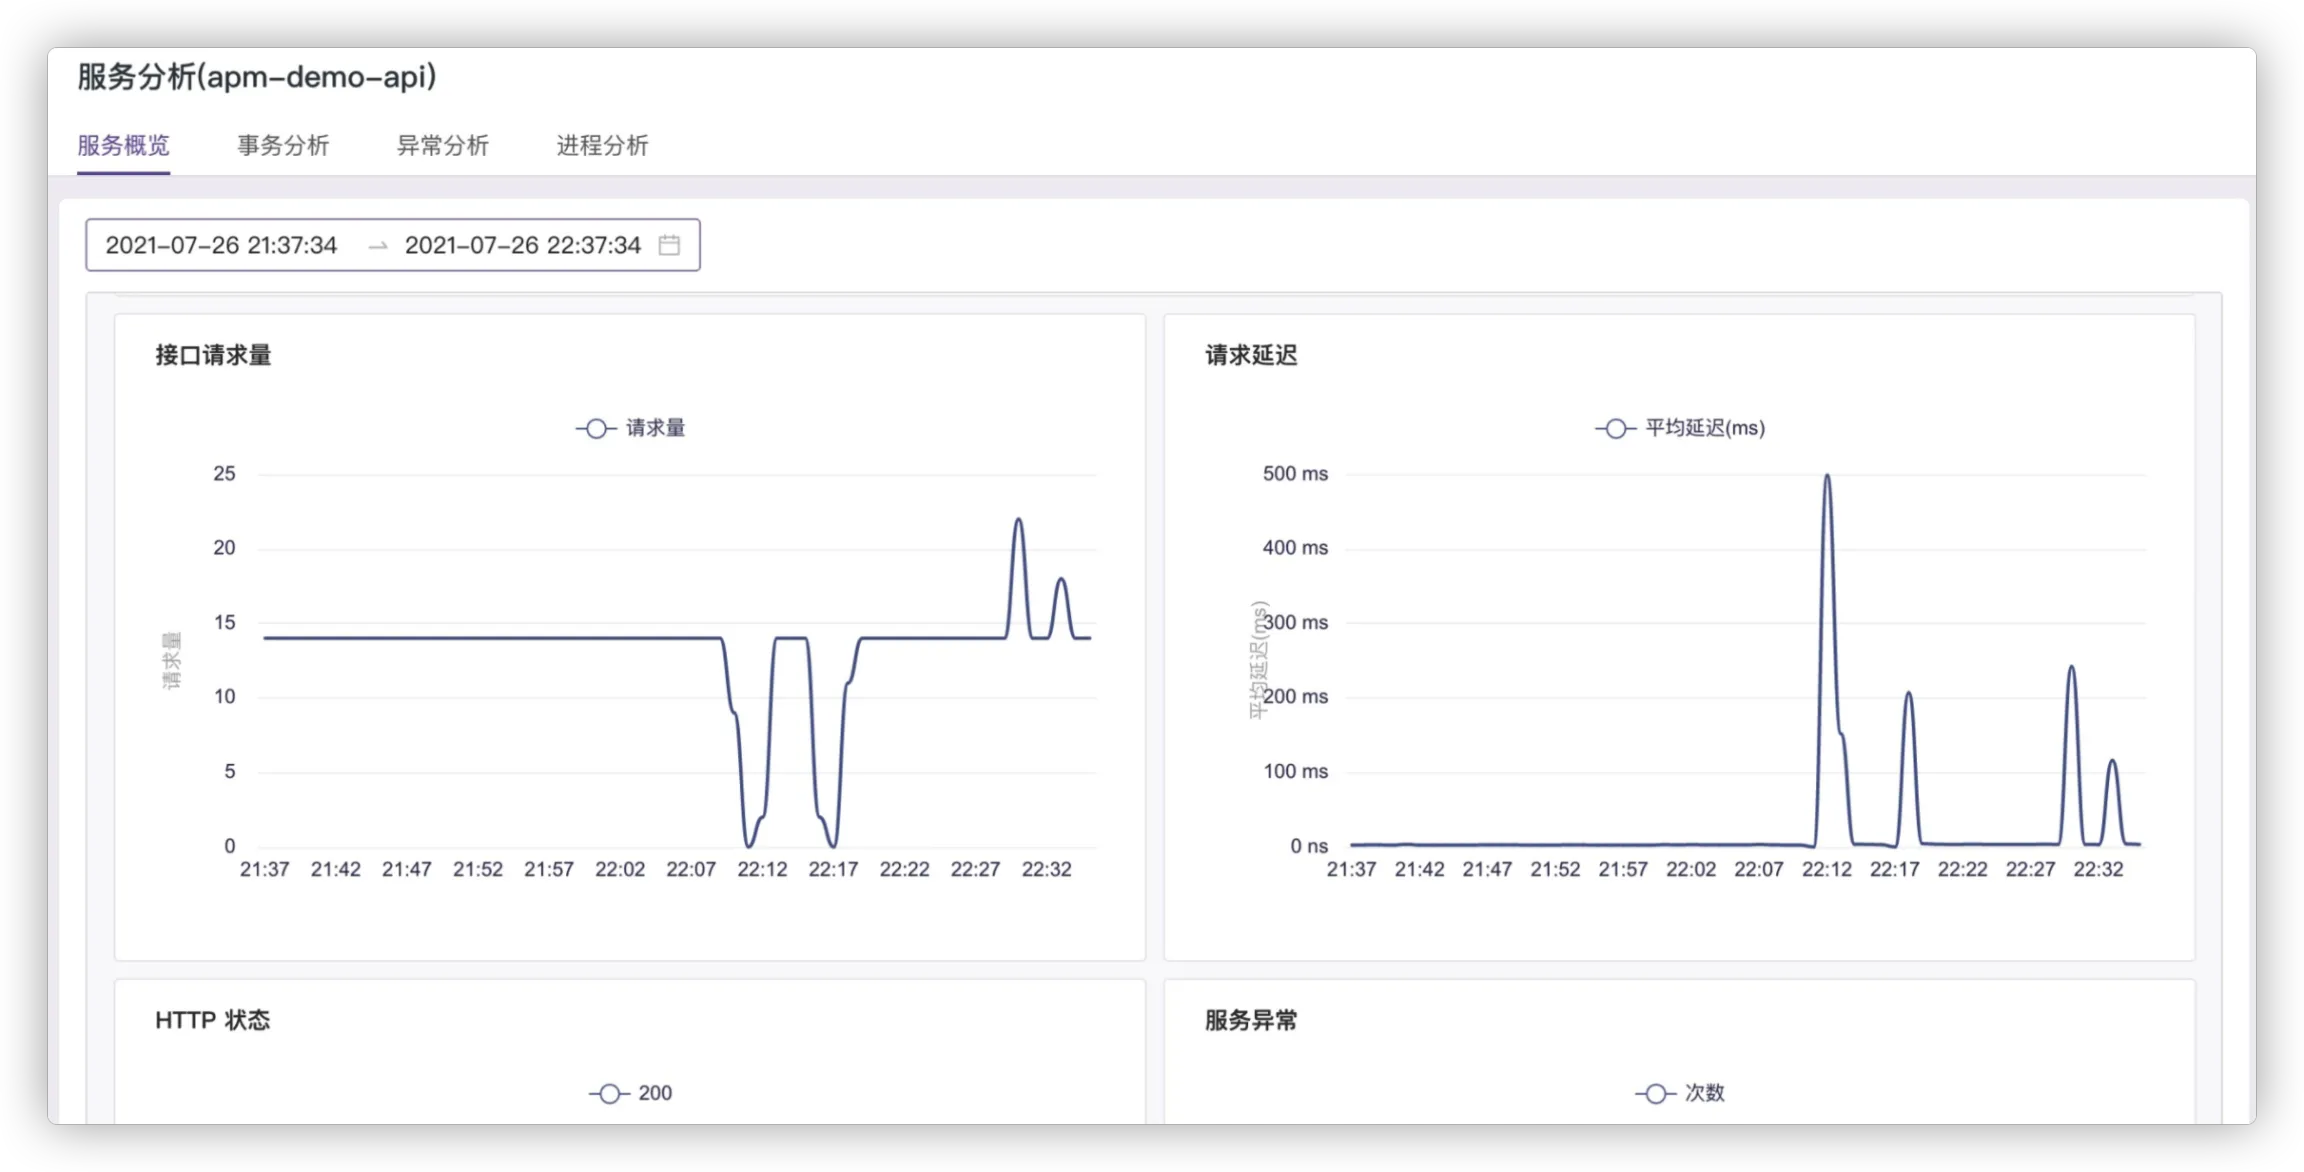Toggle the 请求量 legend marker
The height and width of the screenshot is (1172, 2304).
click(596, 428)
